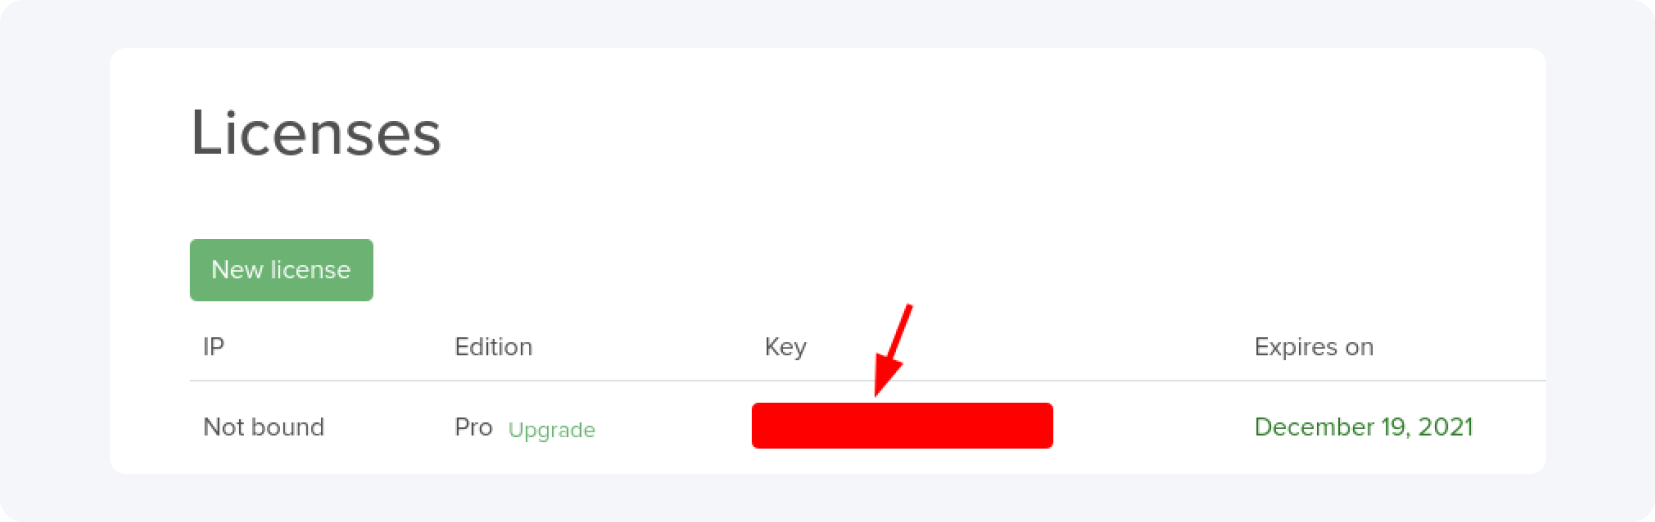The height and width of the screenshot is (522, 1655).
Task: Click empty row space between key and expiry date
Action: point(1150,427)
